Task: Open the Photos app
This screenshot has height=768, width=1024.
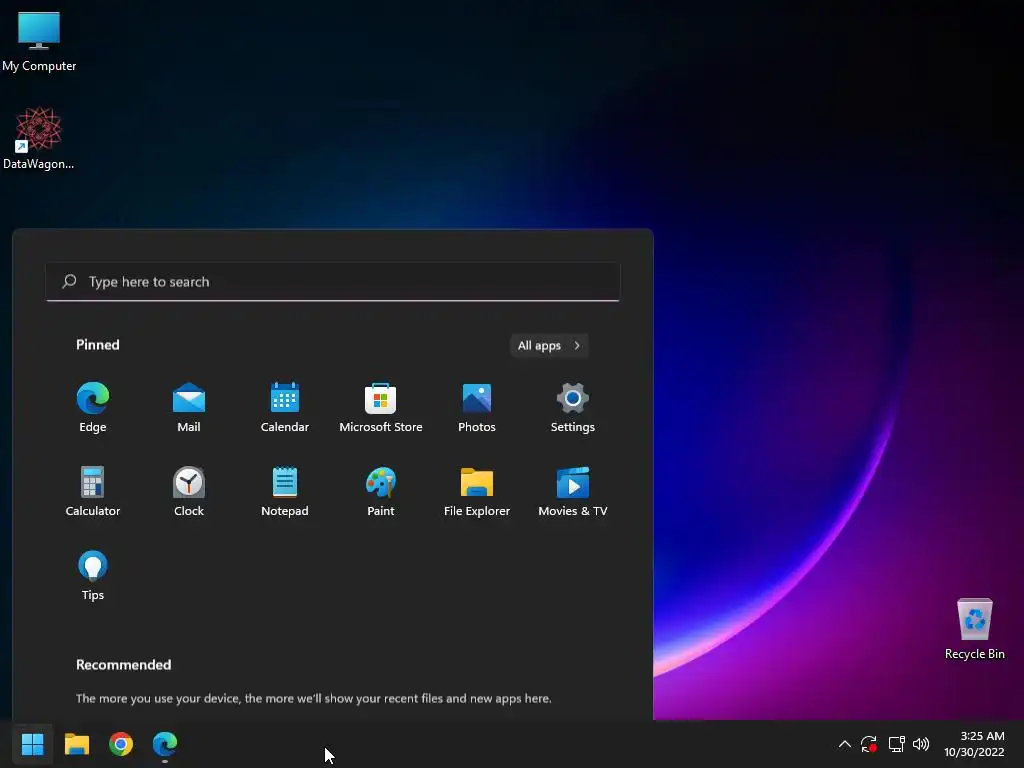Action: pyautogui.click(x=477, y=408)
